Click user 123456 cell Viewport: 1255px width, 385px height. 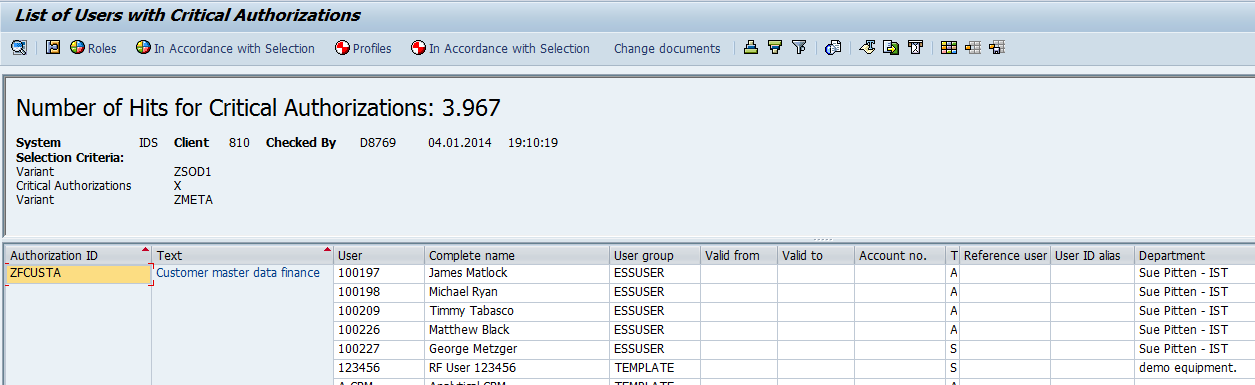click(379, 368)
